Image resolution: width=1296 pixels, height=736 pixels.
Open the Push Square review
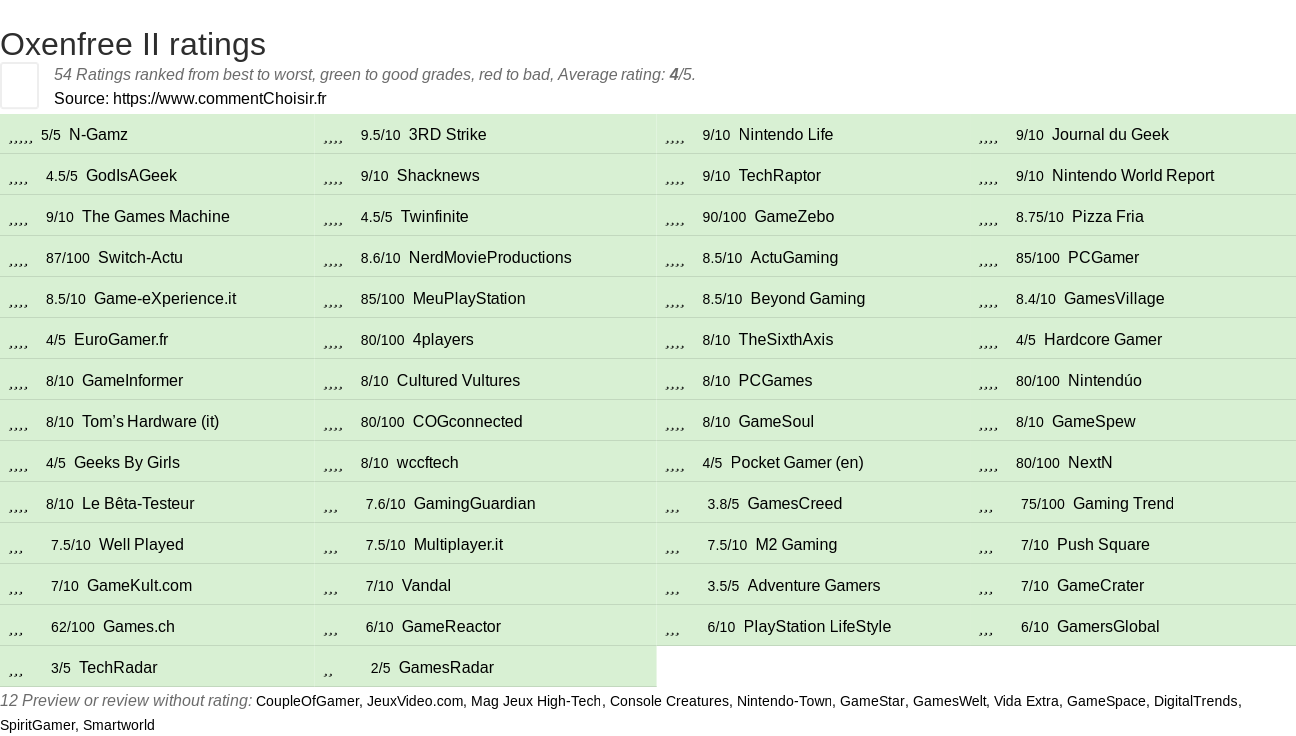coord(1103,544)
